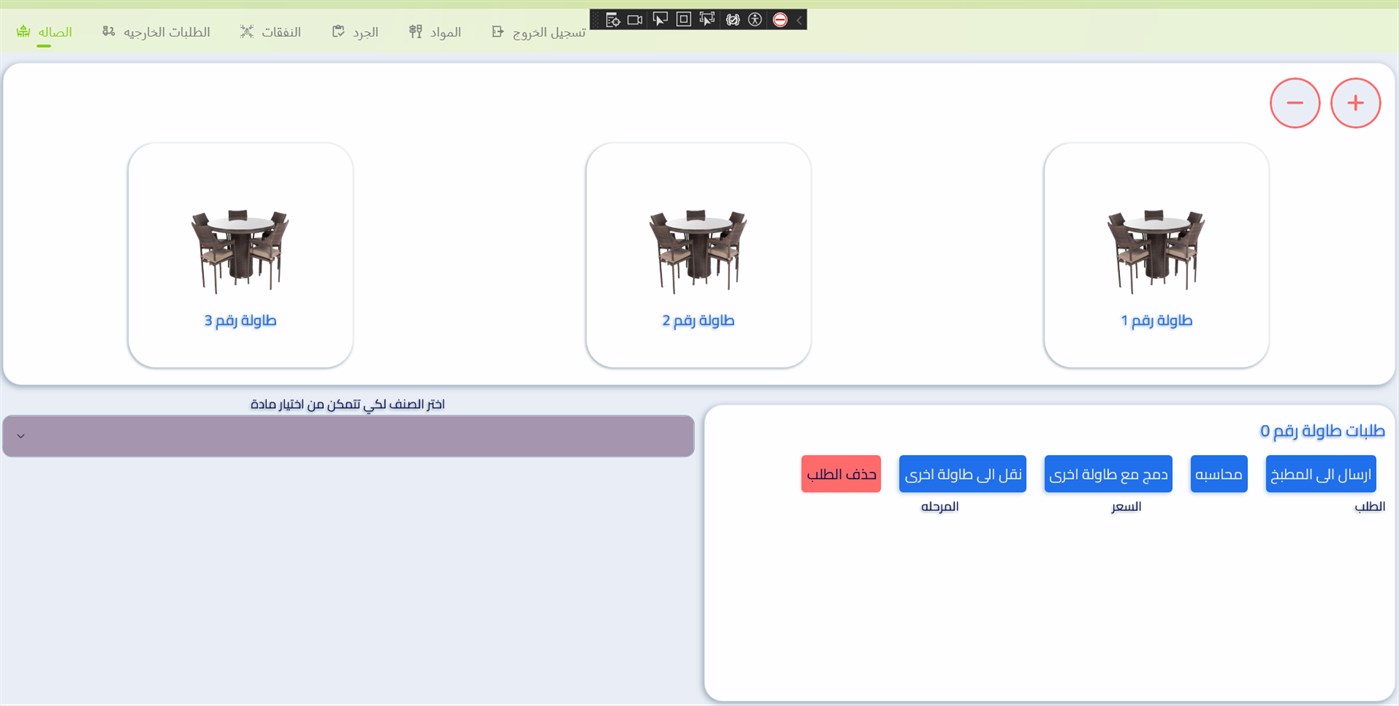Click تسجيل الخروج to log out
Viewport: 1399px width, 706px height.
point(538,32)
